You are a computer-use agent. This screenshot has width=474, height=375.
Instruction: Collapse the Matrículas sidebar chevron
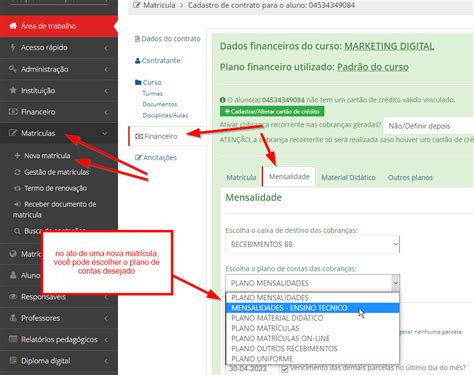105,133
